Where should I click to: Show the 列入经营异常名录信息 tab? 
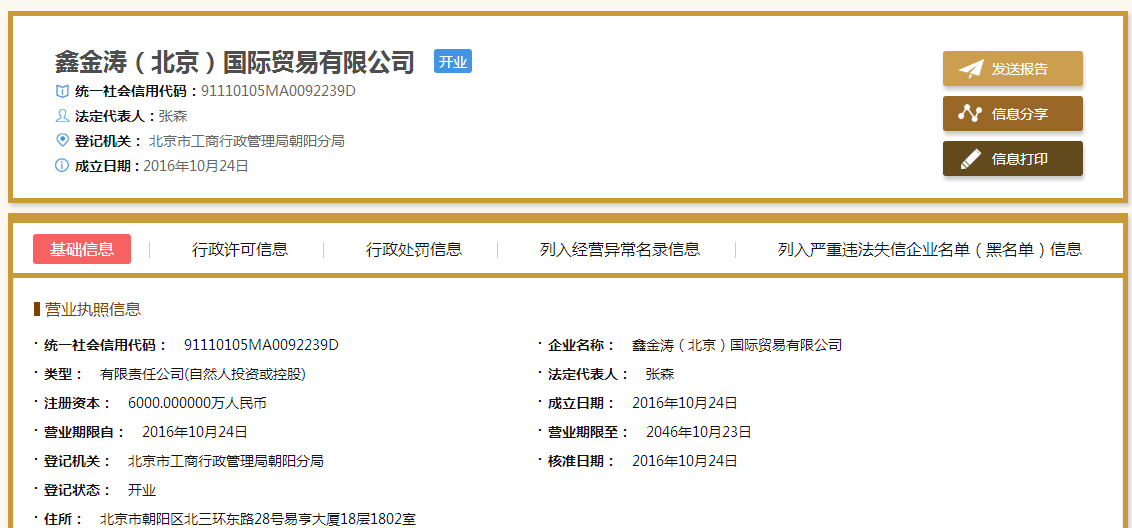pos(619,250)
